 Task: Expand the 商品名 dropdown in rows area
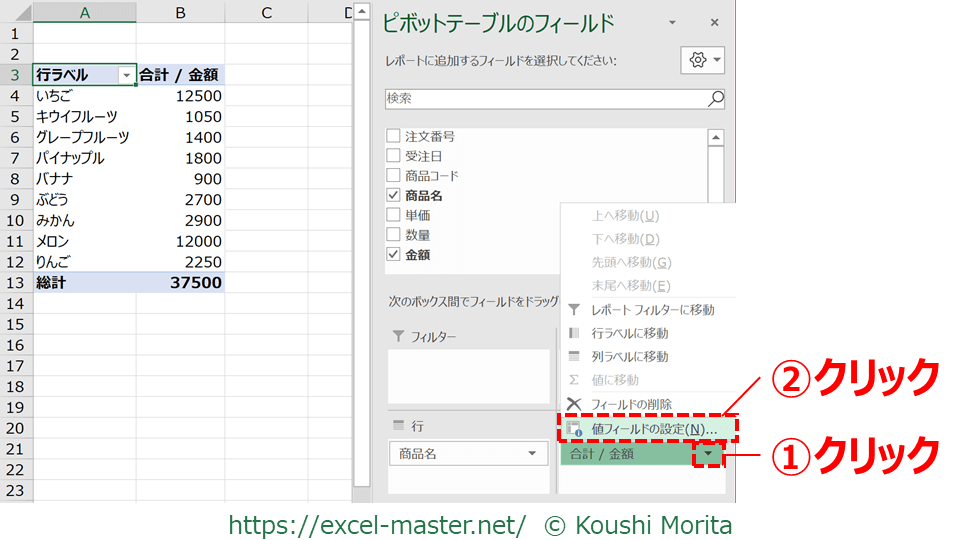[530, 454]
